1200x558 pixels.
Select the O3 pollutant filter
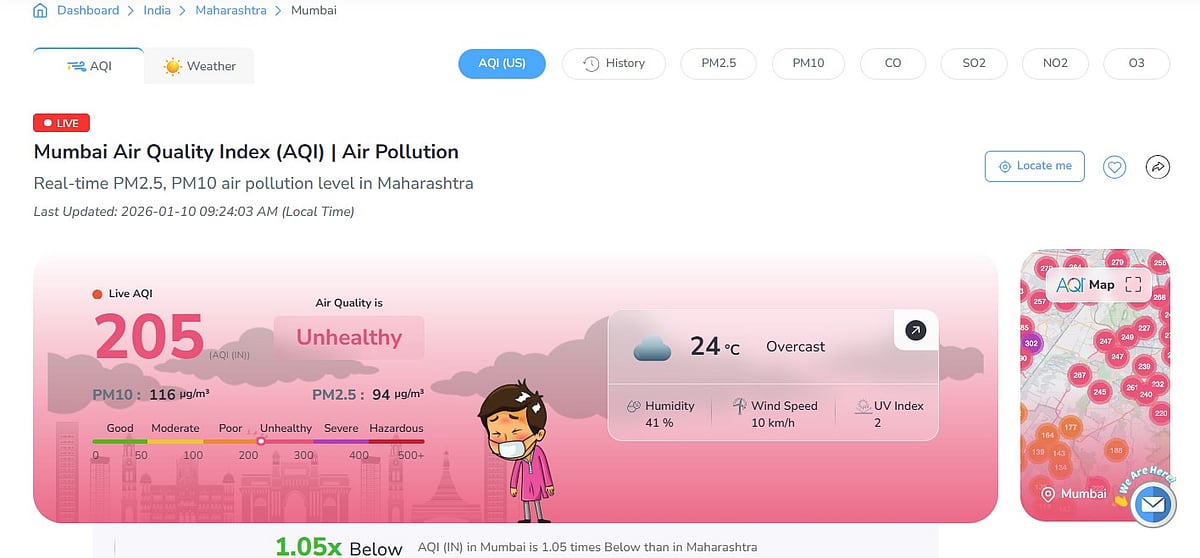click(x=1136, y=63)
